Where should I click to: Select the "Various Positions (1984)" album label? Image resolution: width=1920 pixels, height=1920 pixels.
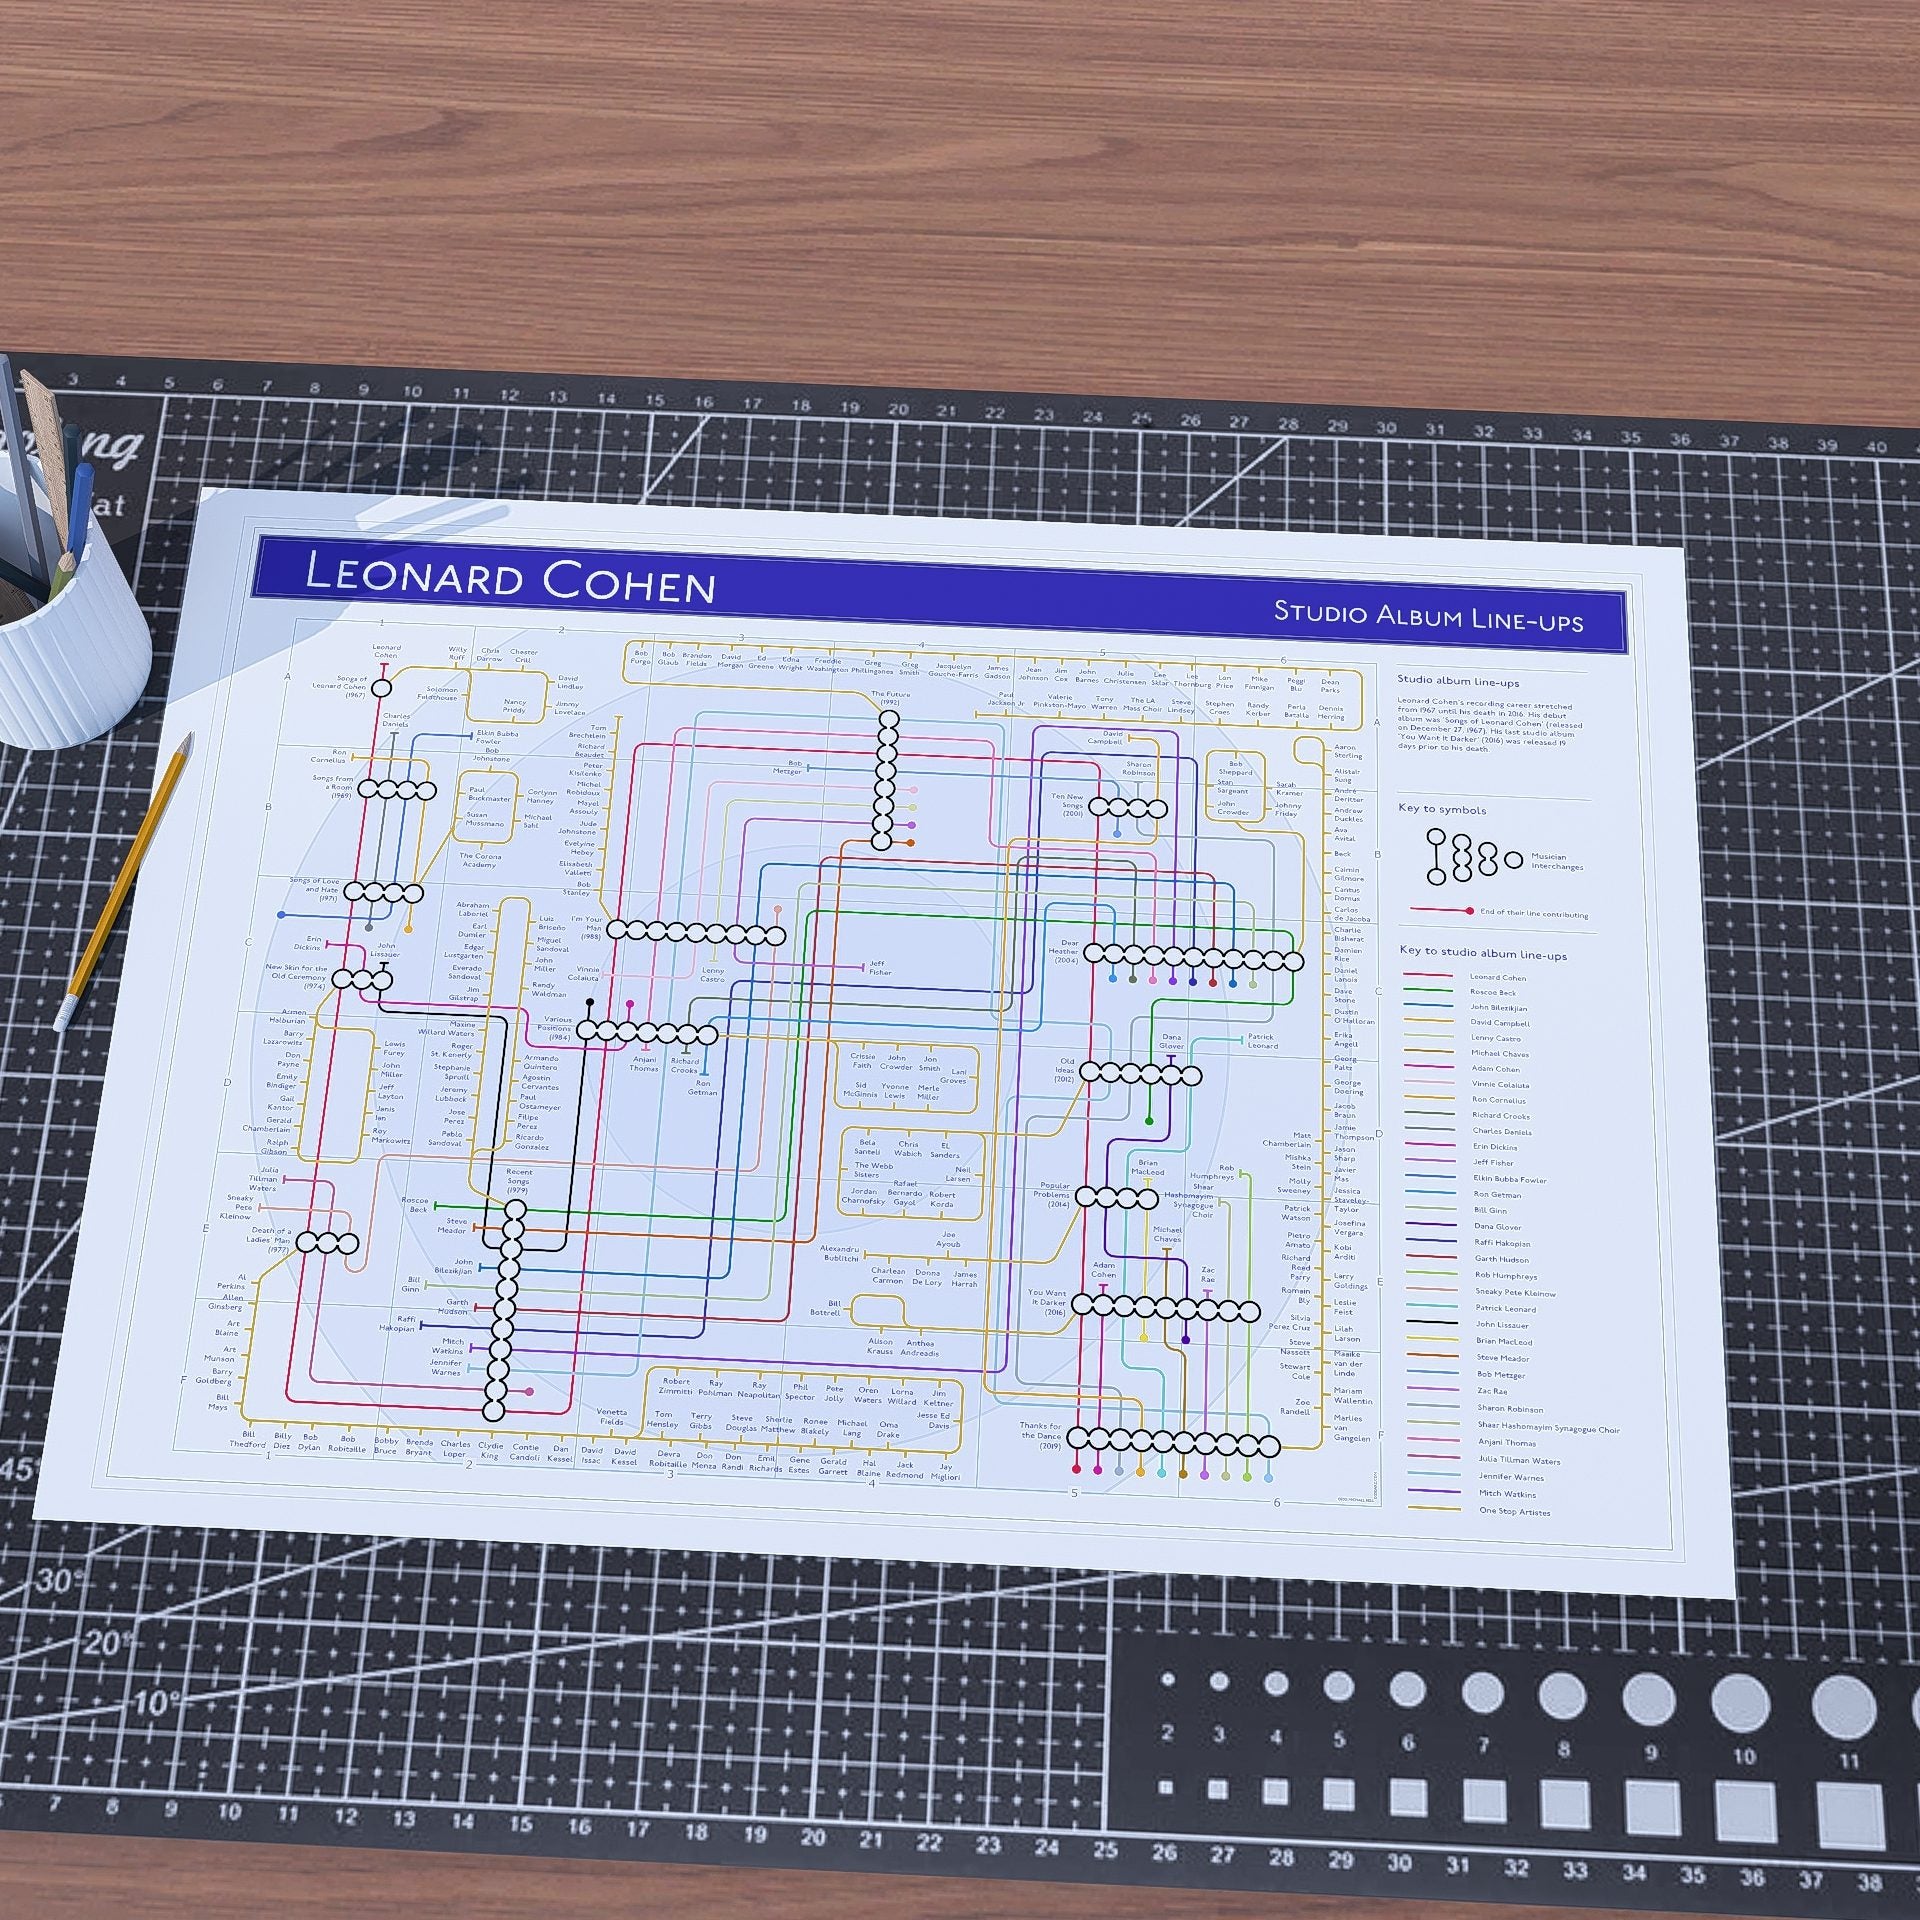(x=553, y=1028)
